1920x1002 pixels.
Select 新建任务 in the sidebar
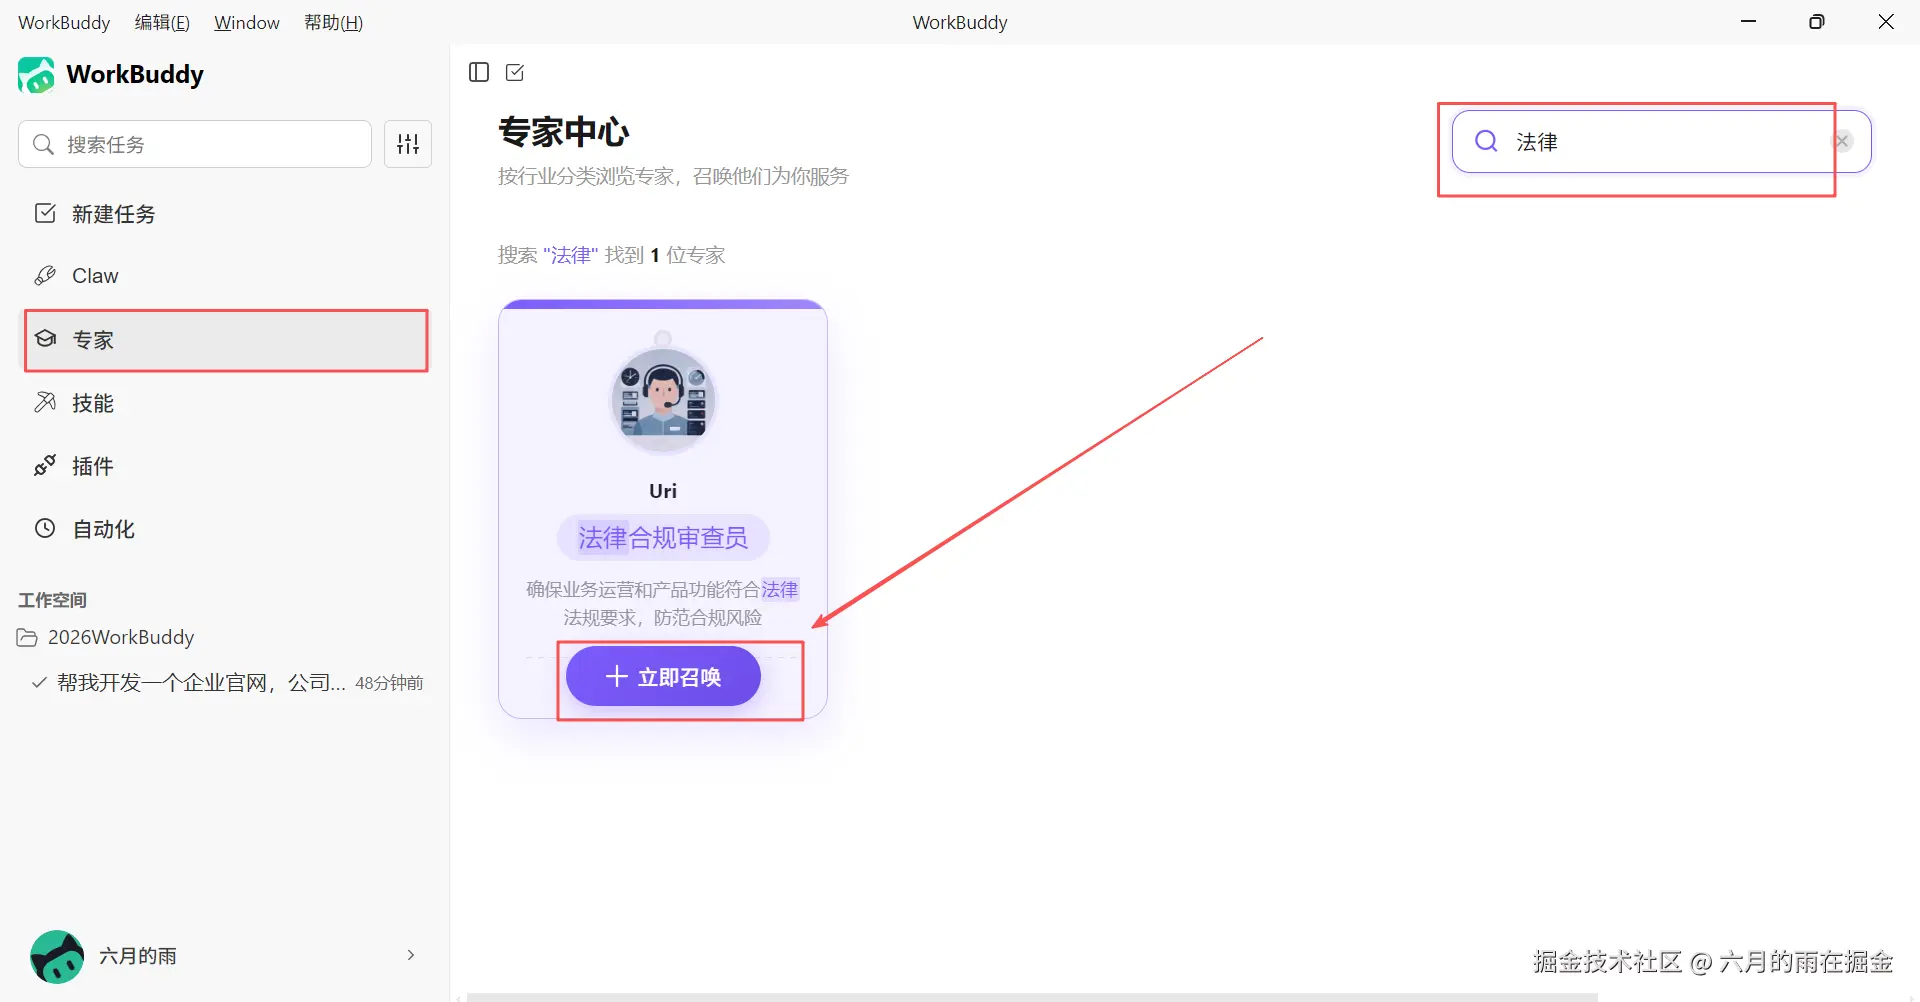pos(226,214)
